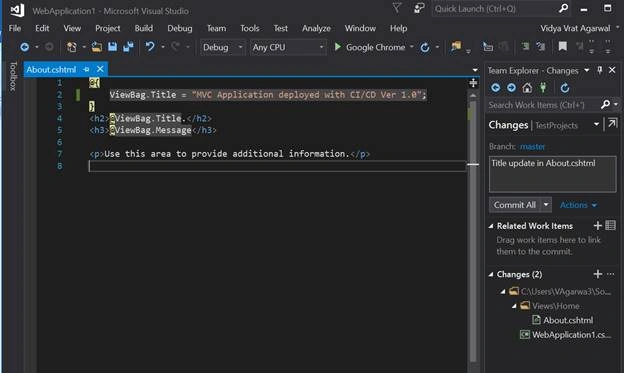Go back in Team Explorer
Viewport: 624px width, 373px height.
click(495, 88)
